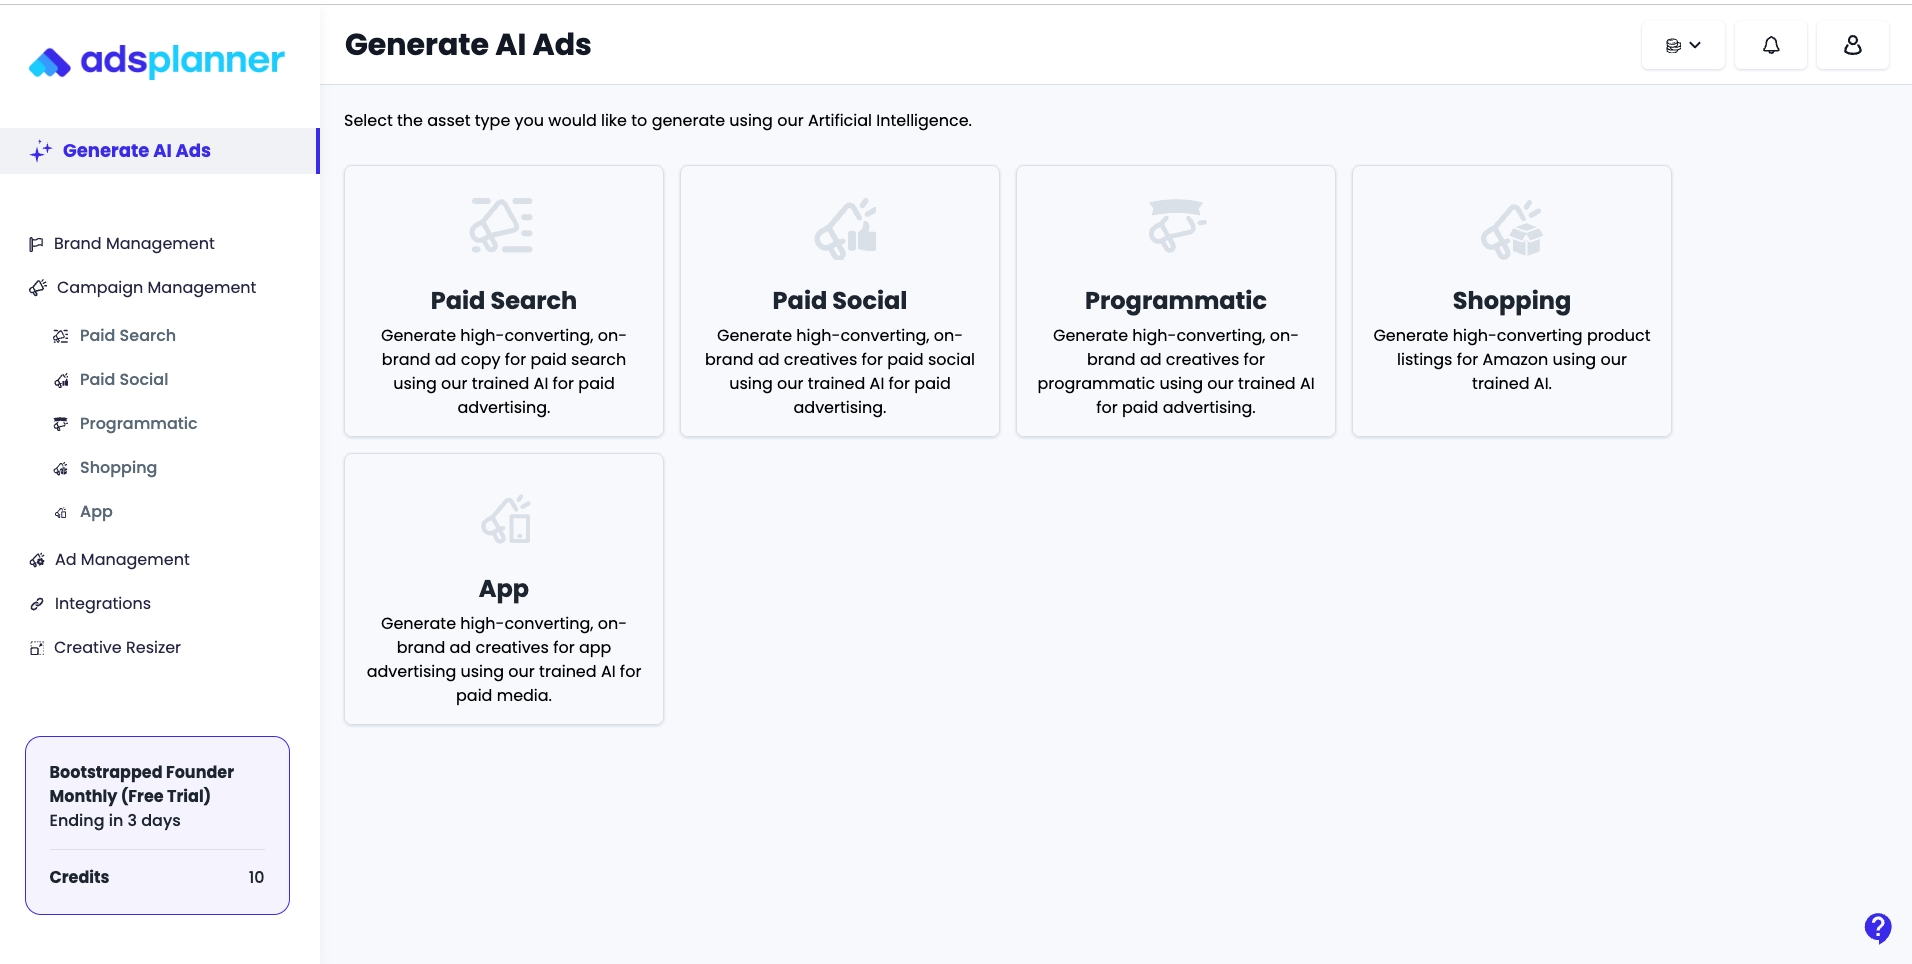1912x964 pixels.
Task: Open the Brand Management menu
Action: (134, 243)
